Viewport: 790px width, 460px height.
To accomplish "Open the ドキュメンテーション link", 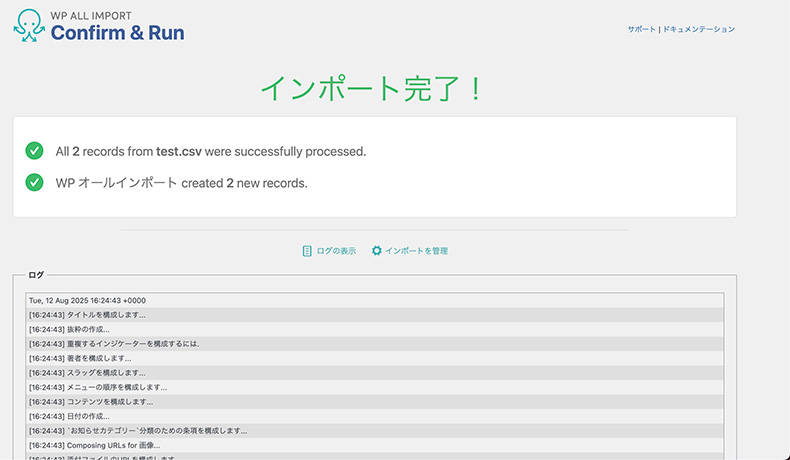I will (x=698, y=29).
